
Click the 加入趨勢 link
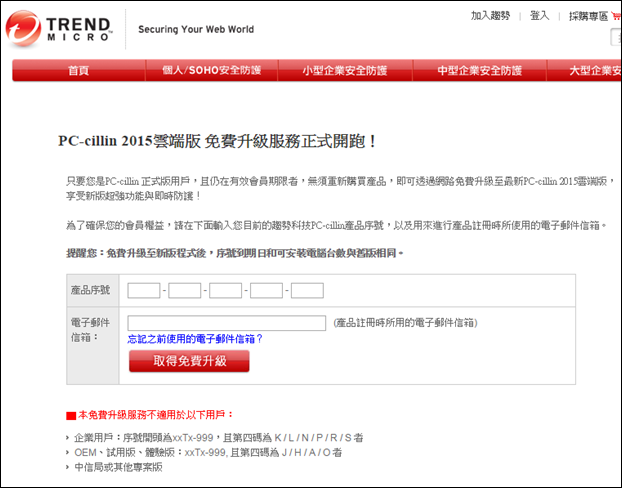tap(490, 16)
